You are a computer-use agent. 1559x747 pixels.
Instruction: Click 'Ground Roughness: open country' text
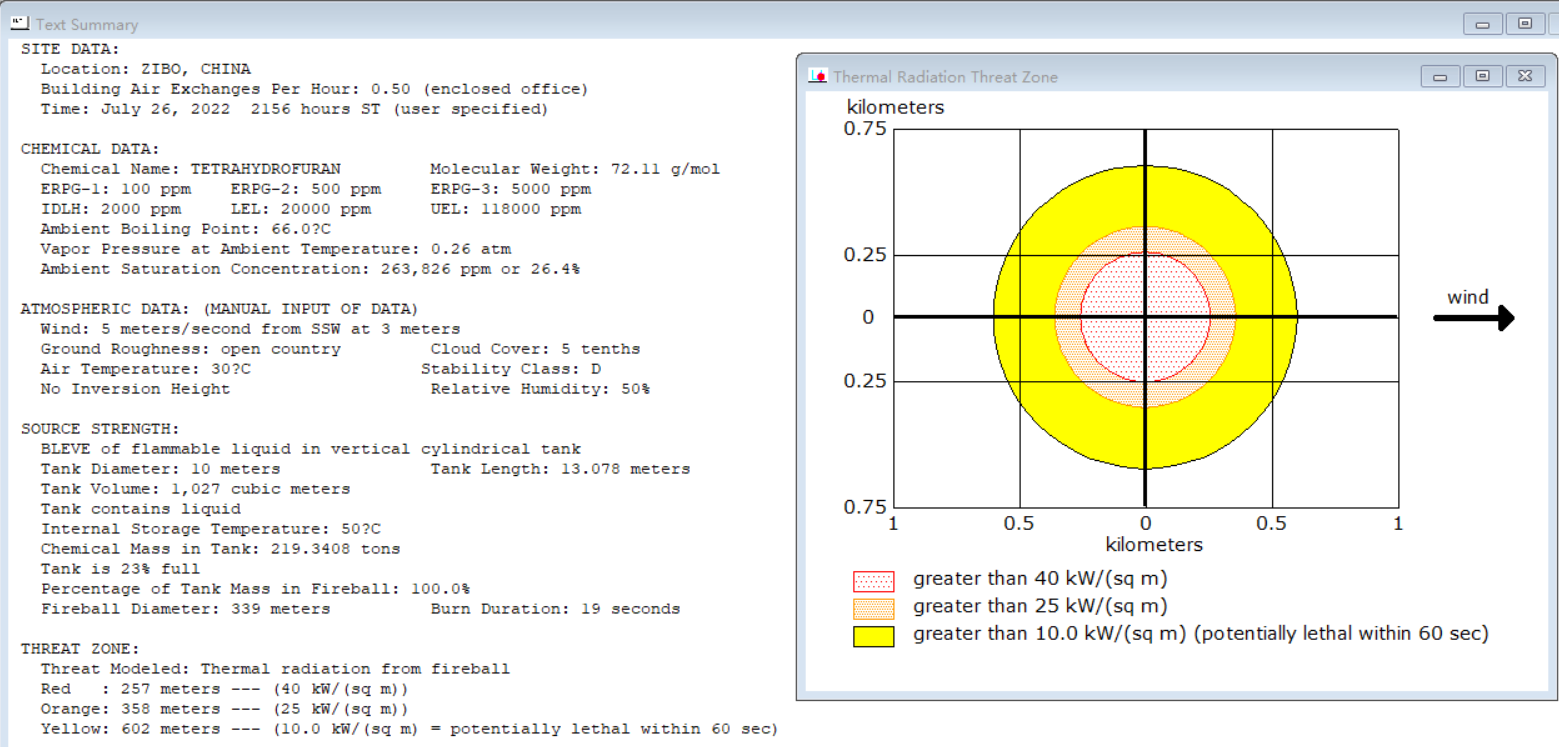pyautogui.click(x=191, y=349)
